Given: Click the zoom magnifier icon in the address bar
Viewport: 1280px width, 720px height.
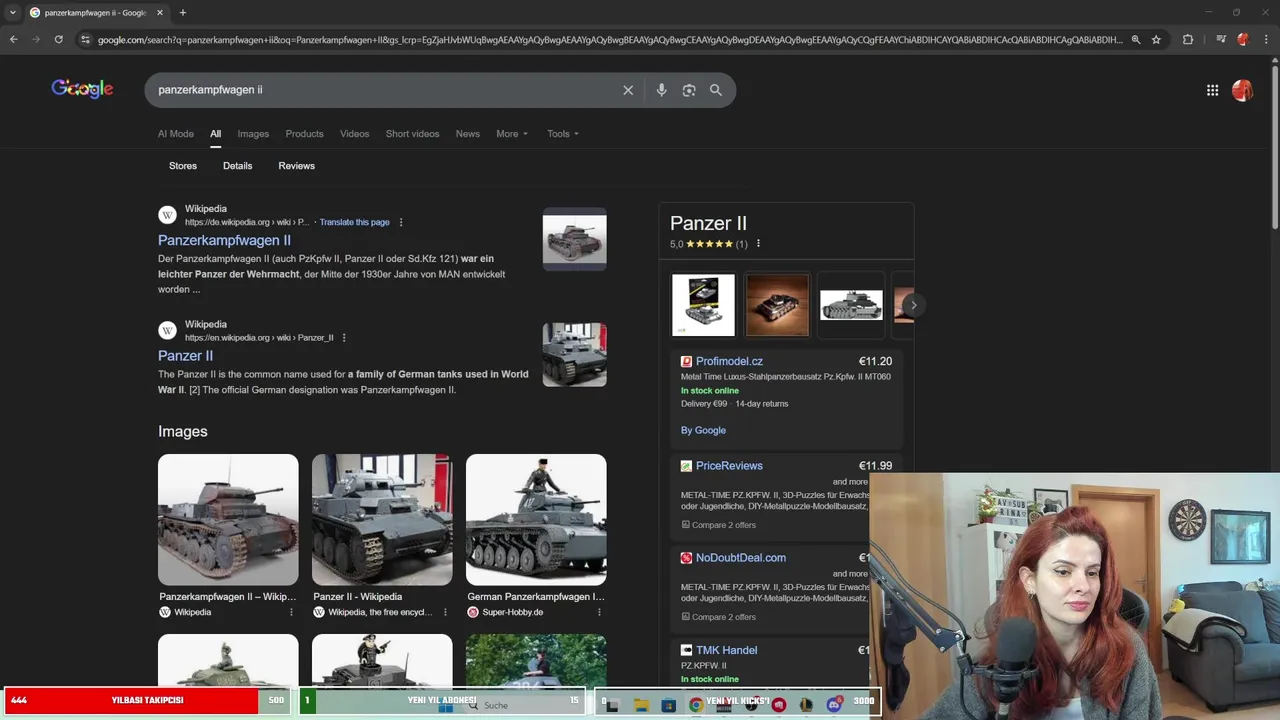Looking at the screenshot, I should (1135, 39).
